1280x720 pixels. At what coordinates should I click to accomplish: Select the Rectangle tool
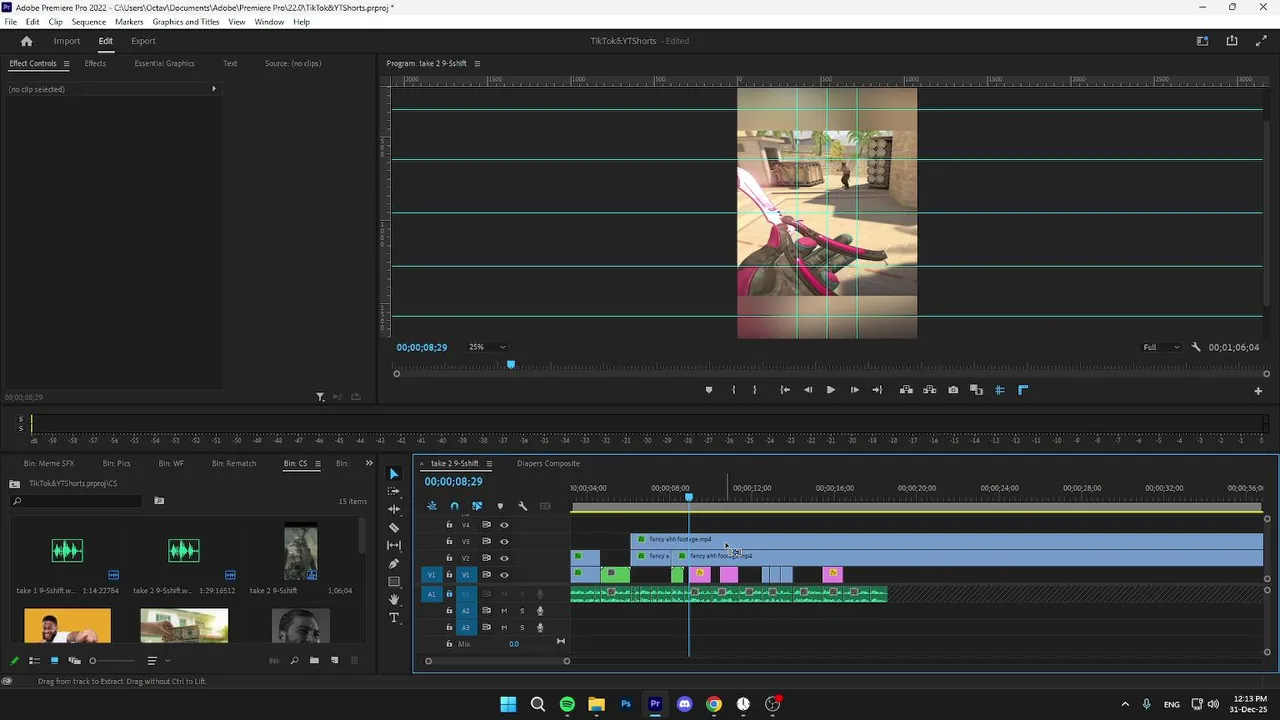pyautogui.click(x=394, y=581)
